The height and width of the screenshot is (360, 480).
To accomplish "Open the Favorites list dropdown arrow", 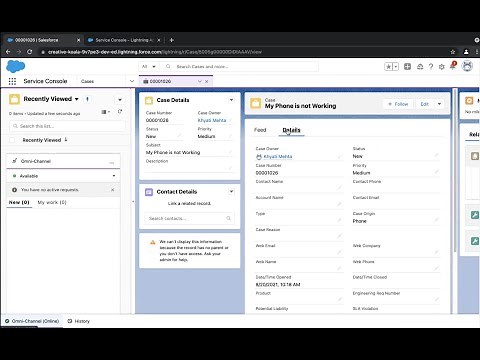I will 396,67.
